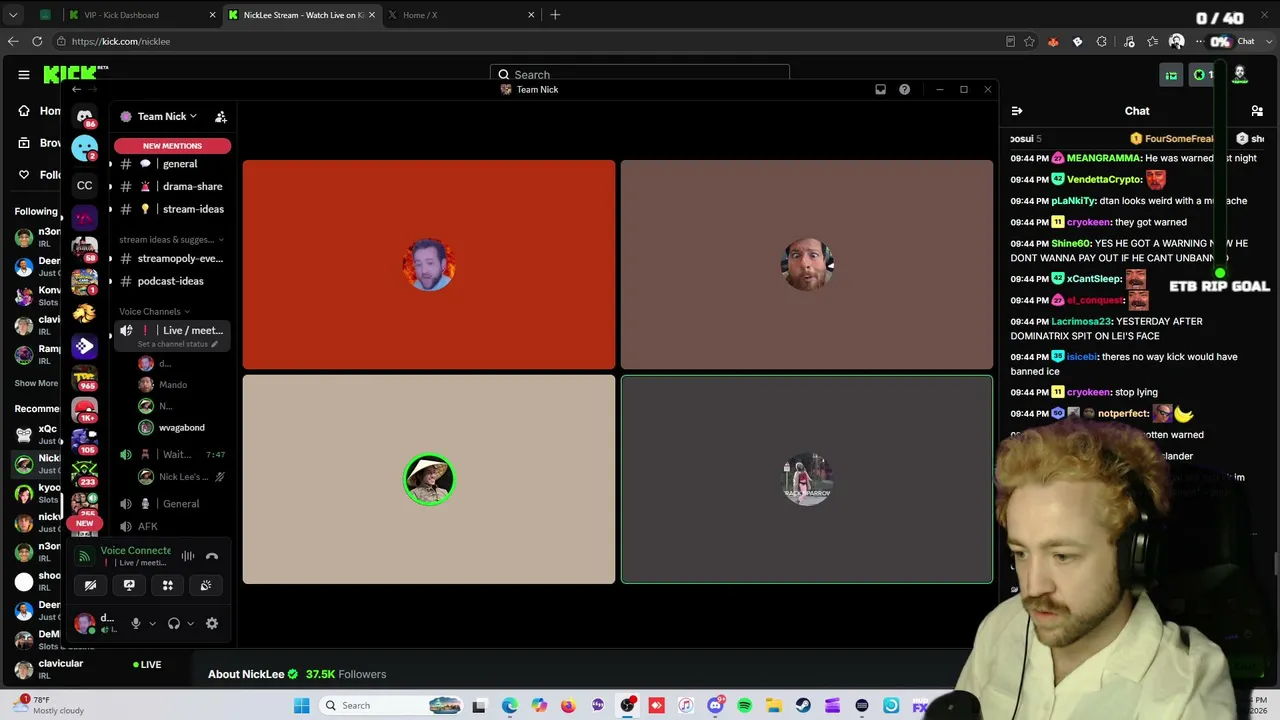Open File Explorer from the taskbar
1280x720 pixels.
coord(774,706)
